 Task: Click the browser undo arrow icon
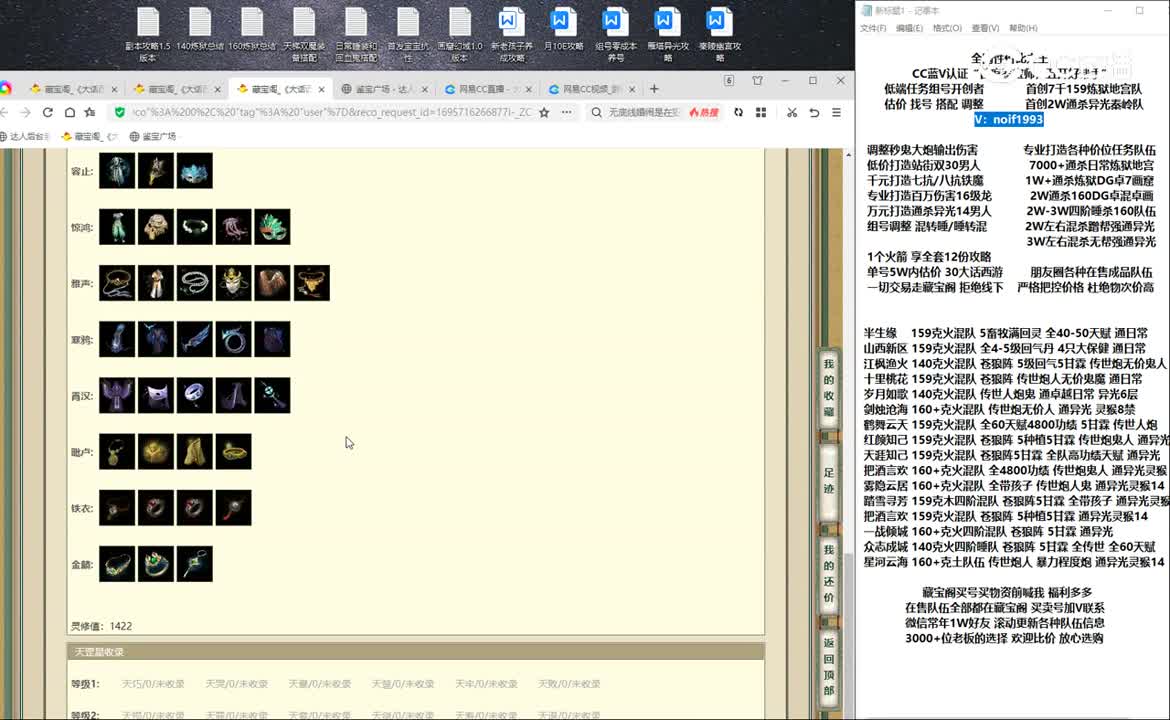[x=814, y=112]
